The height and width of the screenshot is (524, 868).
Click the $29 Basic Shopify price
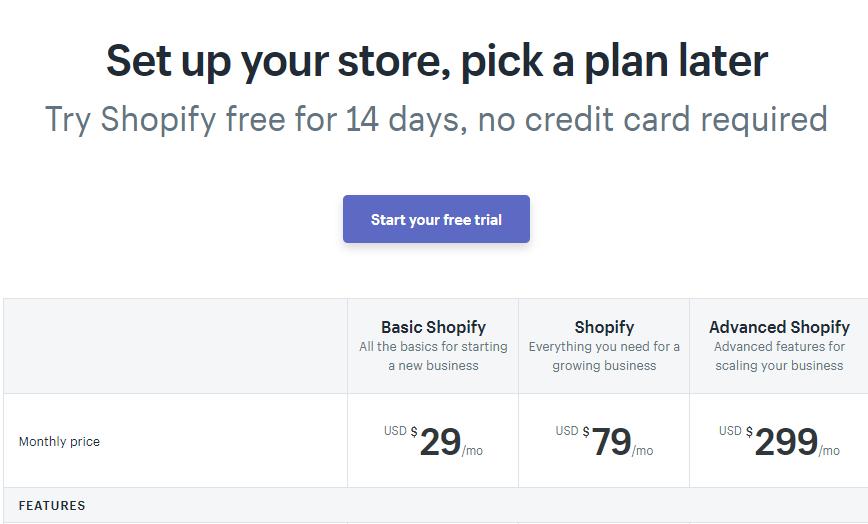440,441
